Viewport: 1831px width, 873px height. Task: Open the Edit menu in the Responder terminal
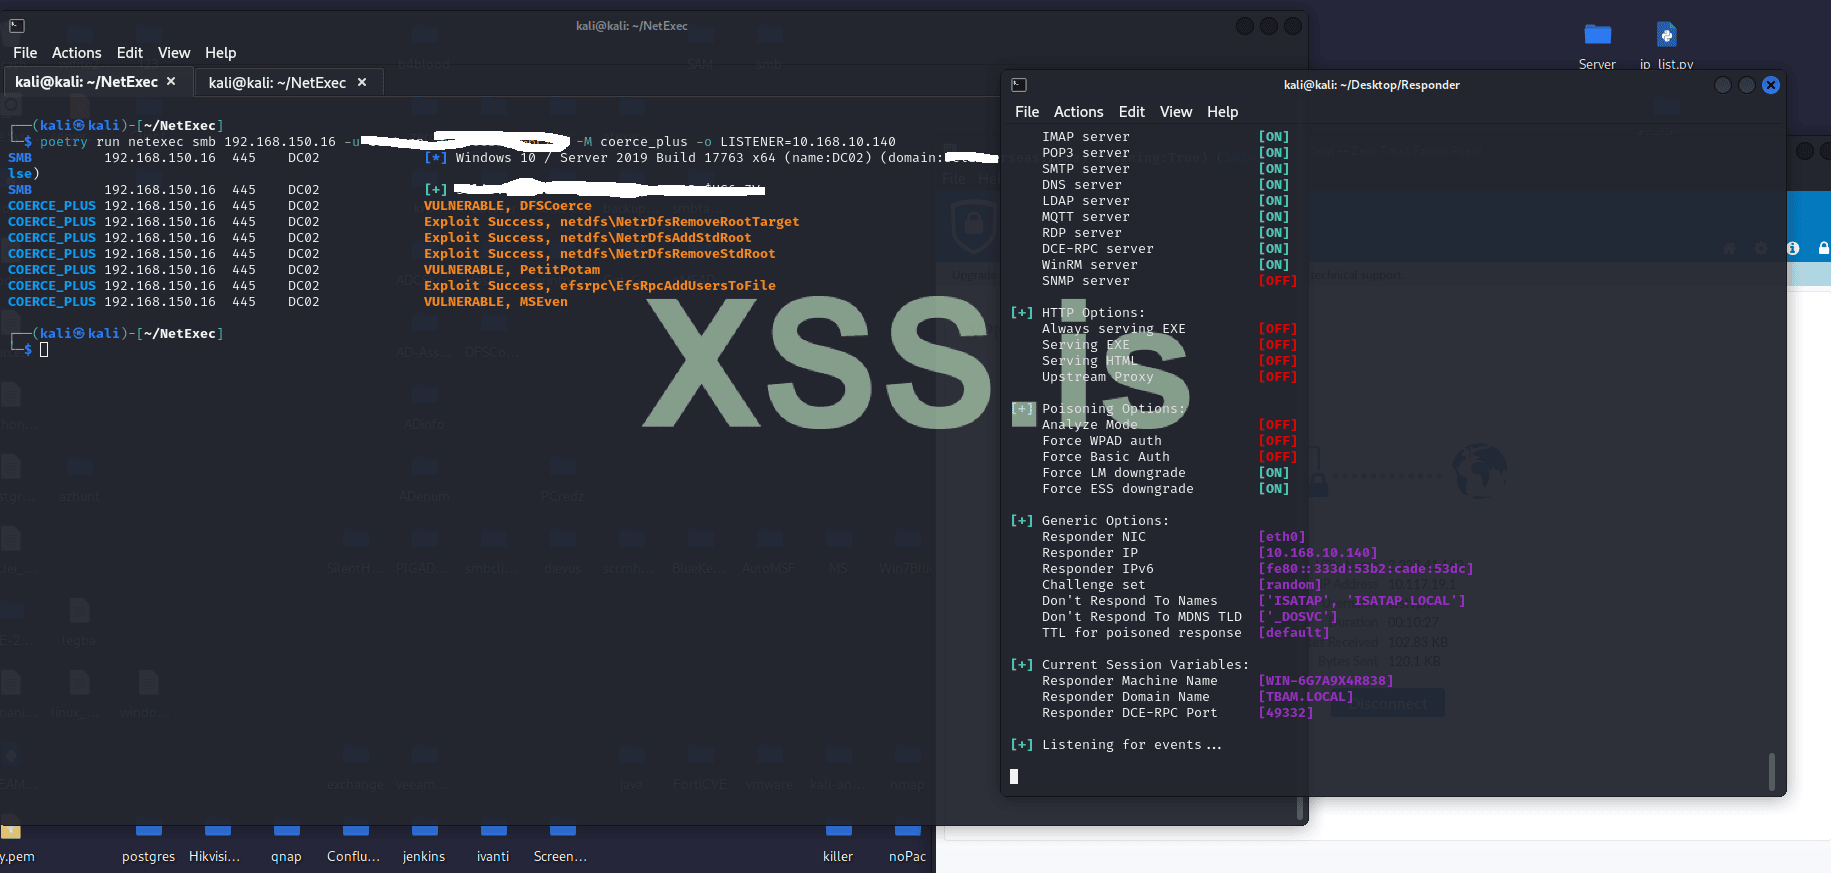coord(1132,112)
